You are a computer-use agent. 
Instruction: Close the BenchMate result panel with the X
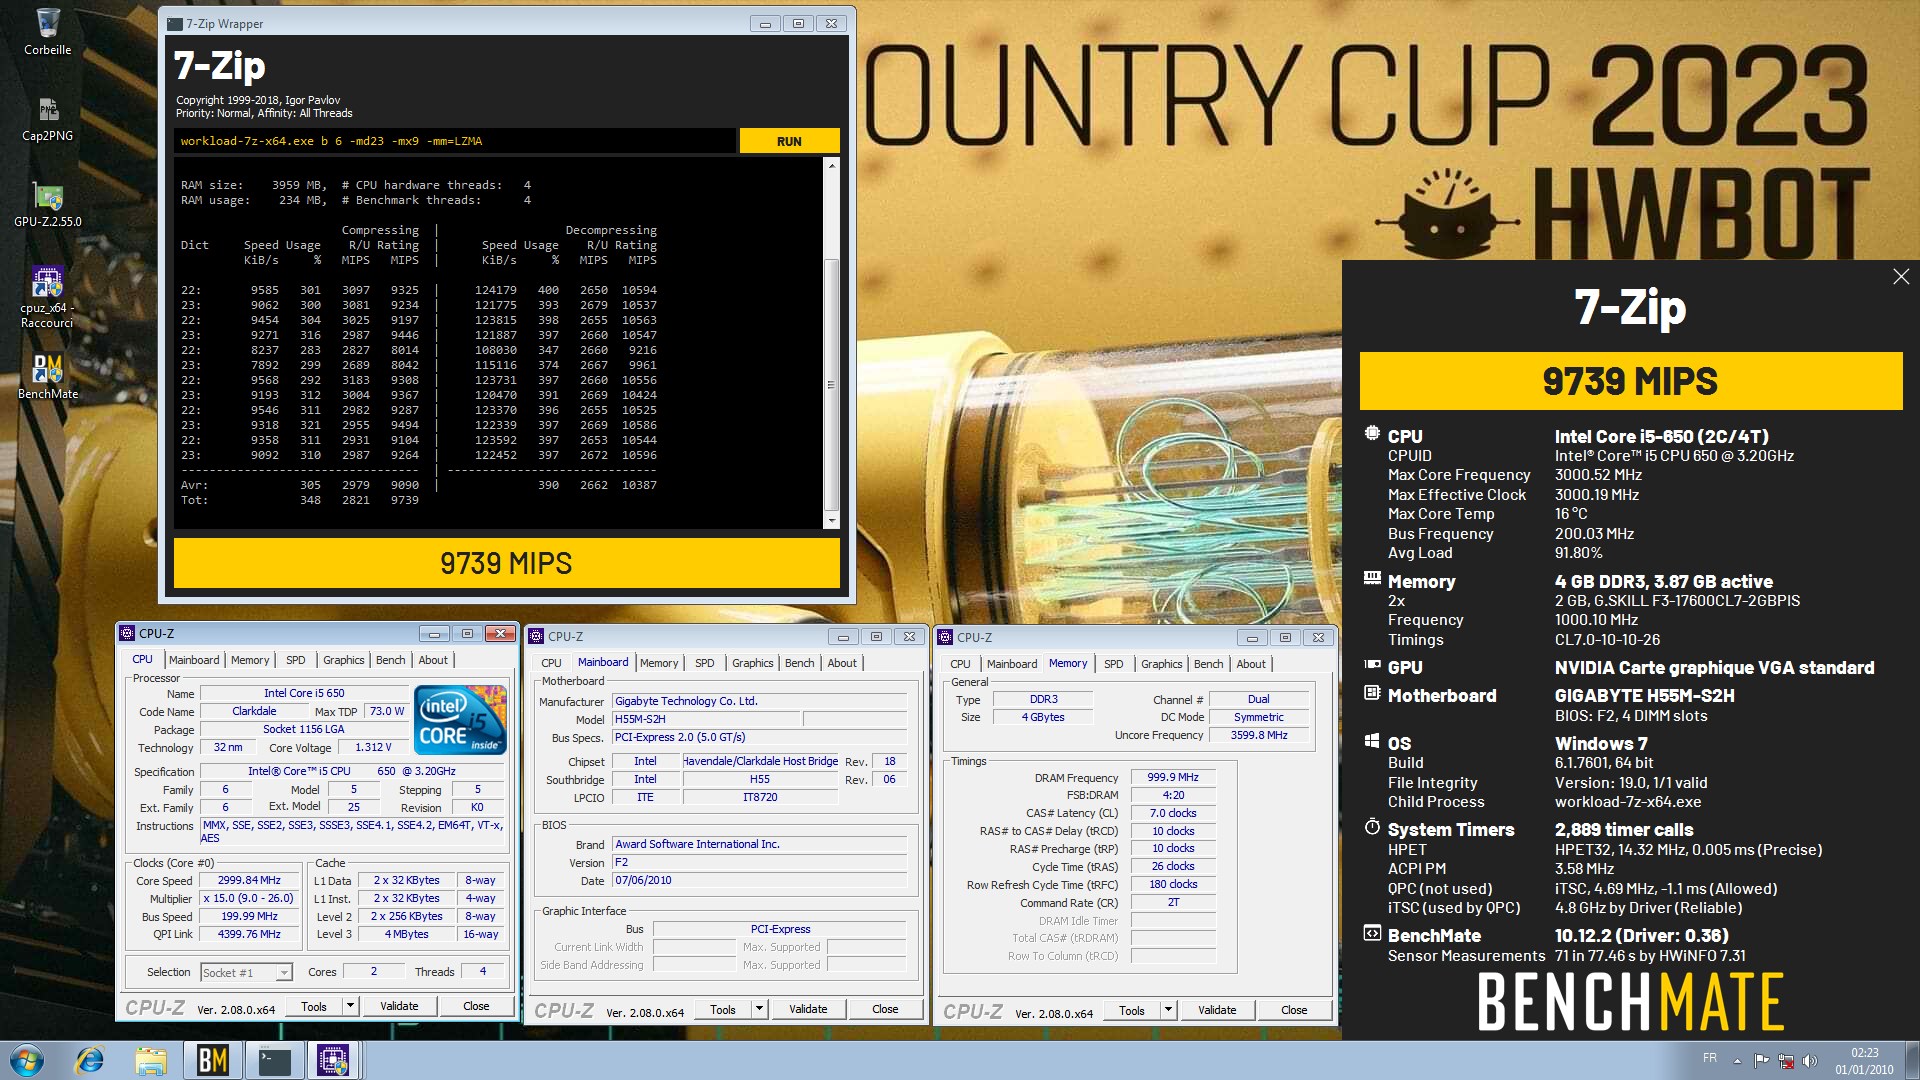[x=1901, y=277]
